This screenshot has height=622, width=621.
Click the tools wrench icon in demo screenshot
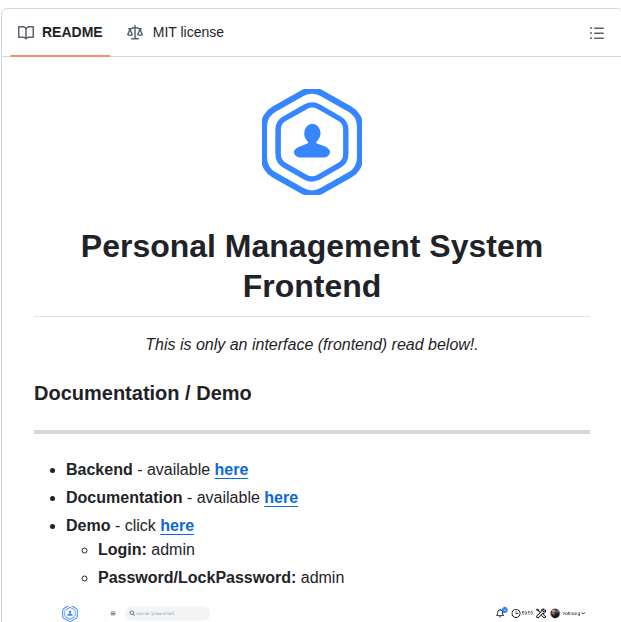[x=541, y=613]
